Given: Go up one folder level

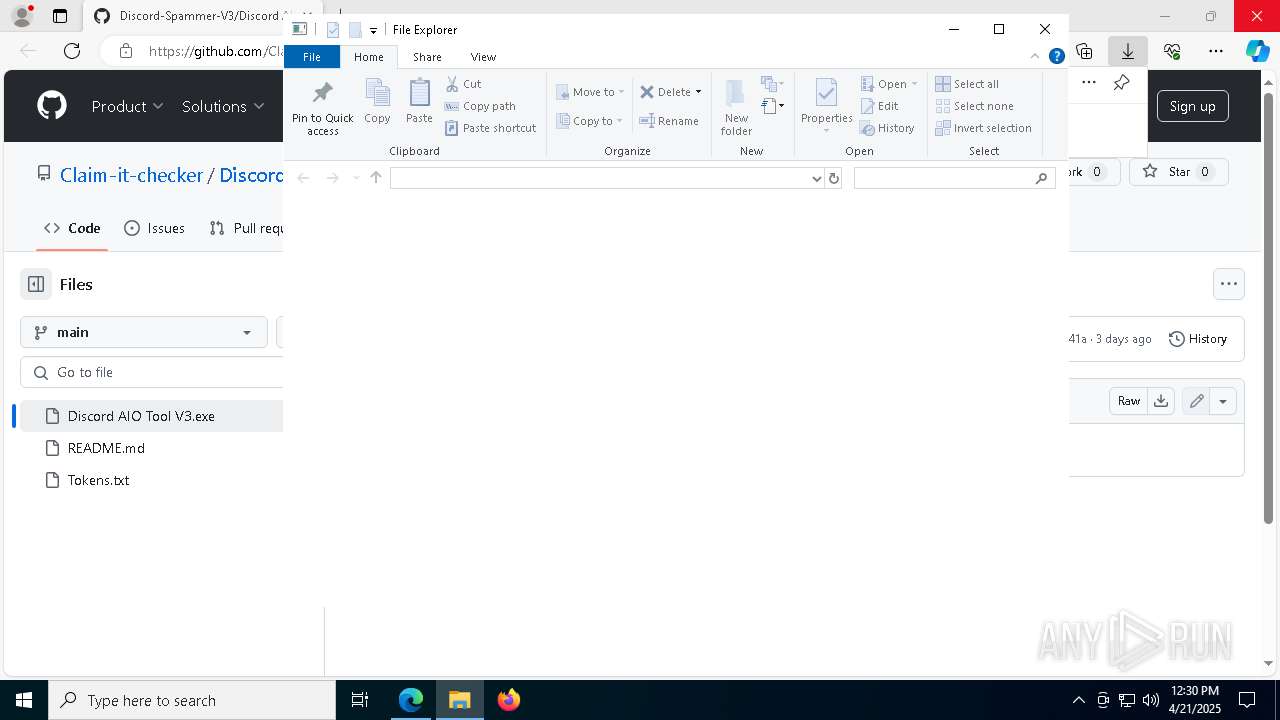Looking at the screenshot, I should (376, 178).
